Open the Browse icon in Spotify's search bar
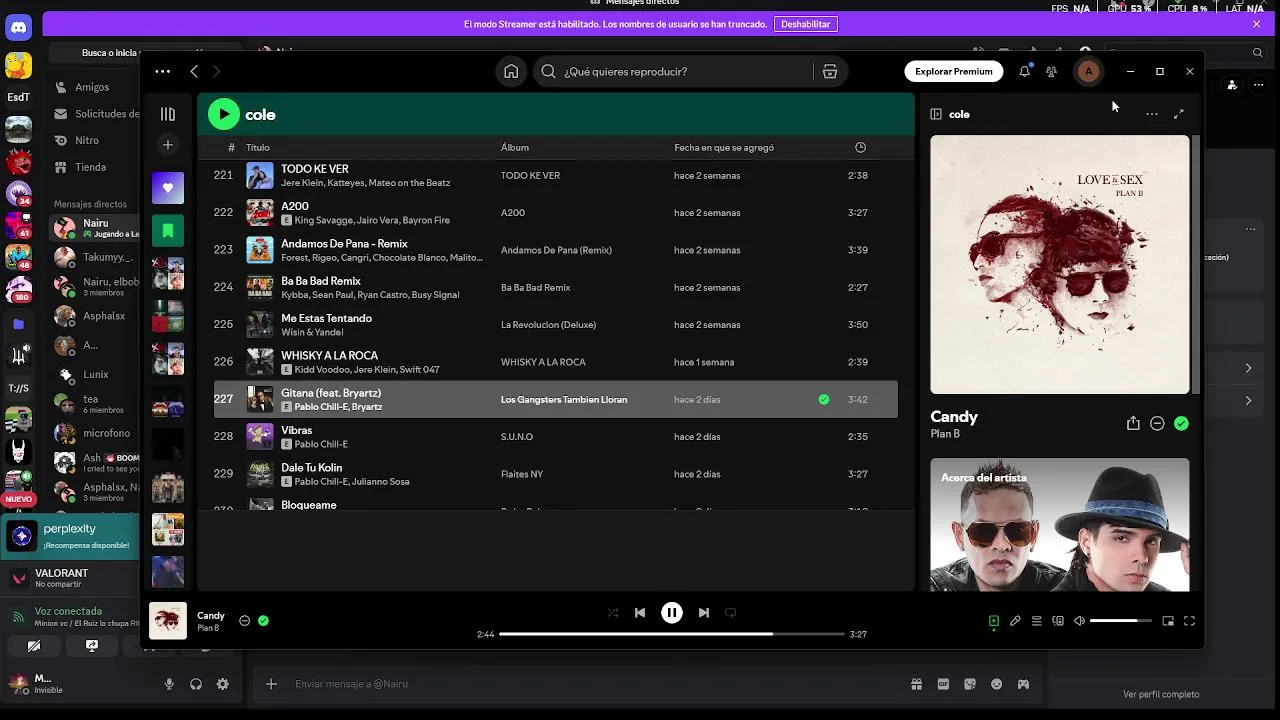The width and height of the screenshot is (1280, 720). (x=829, y=71)
